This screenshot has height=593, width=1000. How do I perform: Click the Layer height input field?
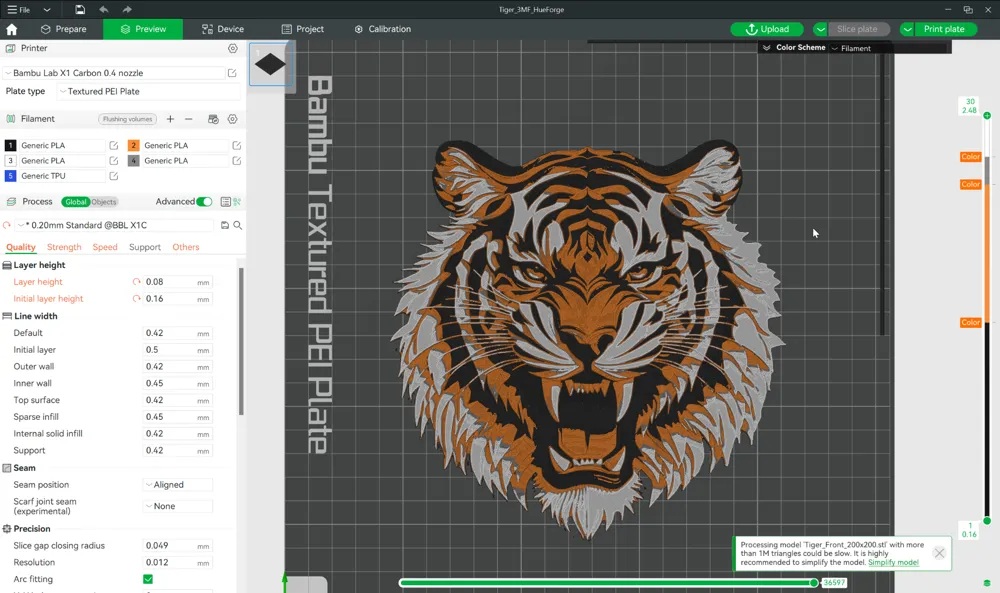click(178, 282)
